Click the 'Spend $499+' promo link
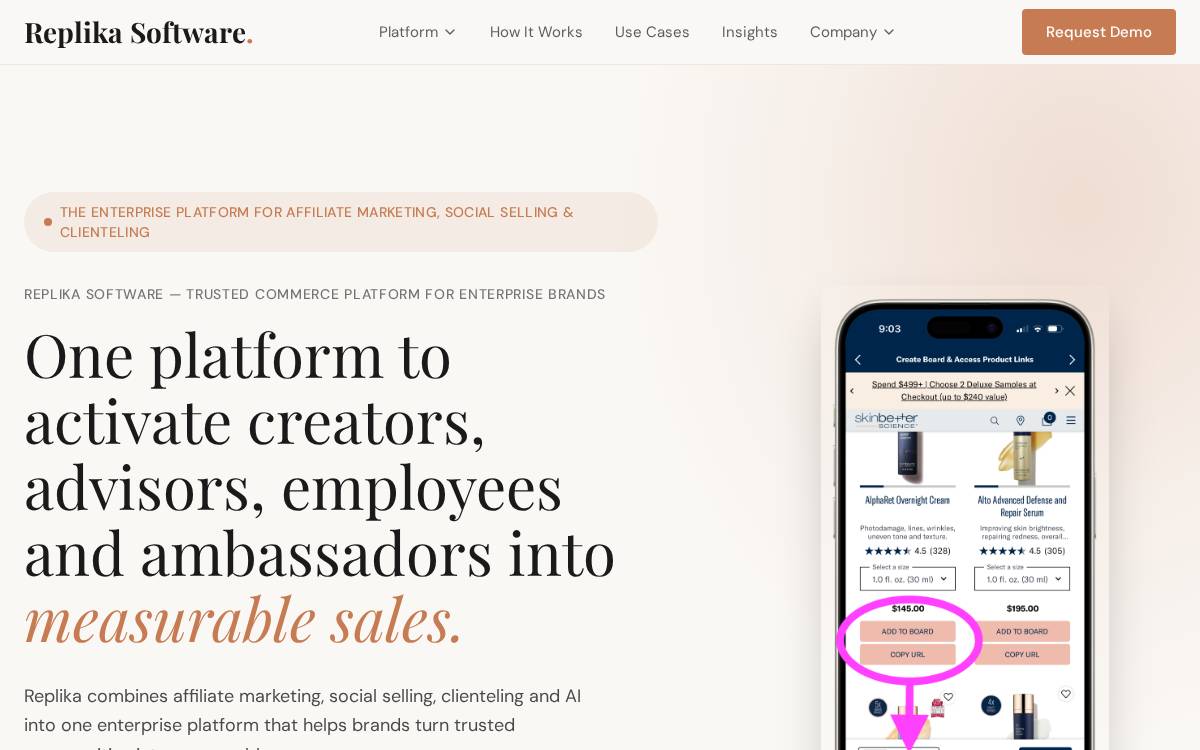 click(954, 390)
